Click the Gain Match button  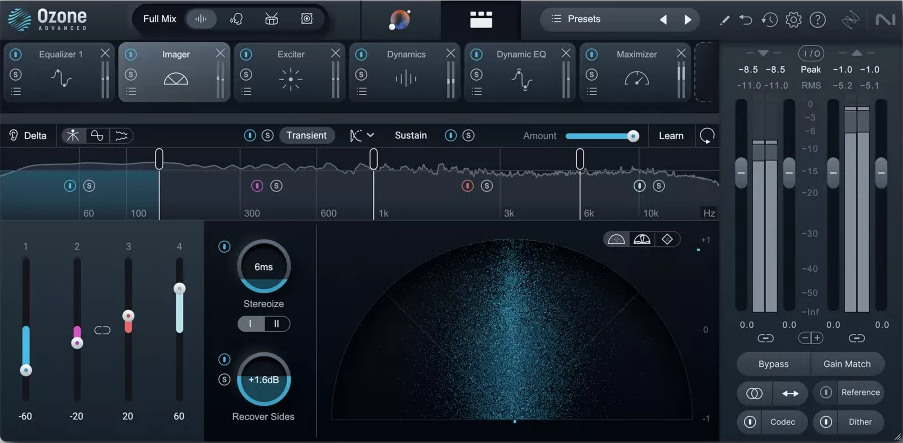(x=847, y=364)
